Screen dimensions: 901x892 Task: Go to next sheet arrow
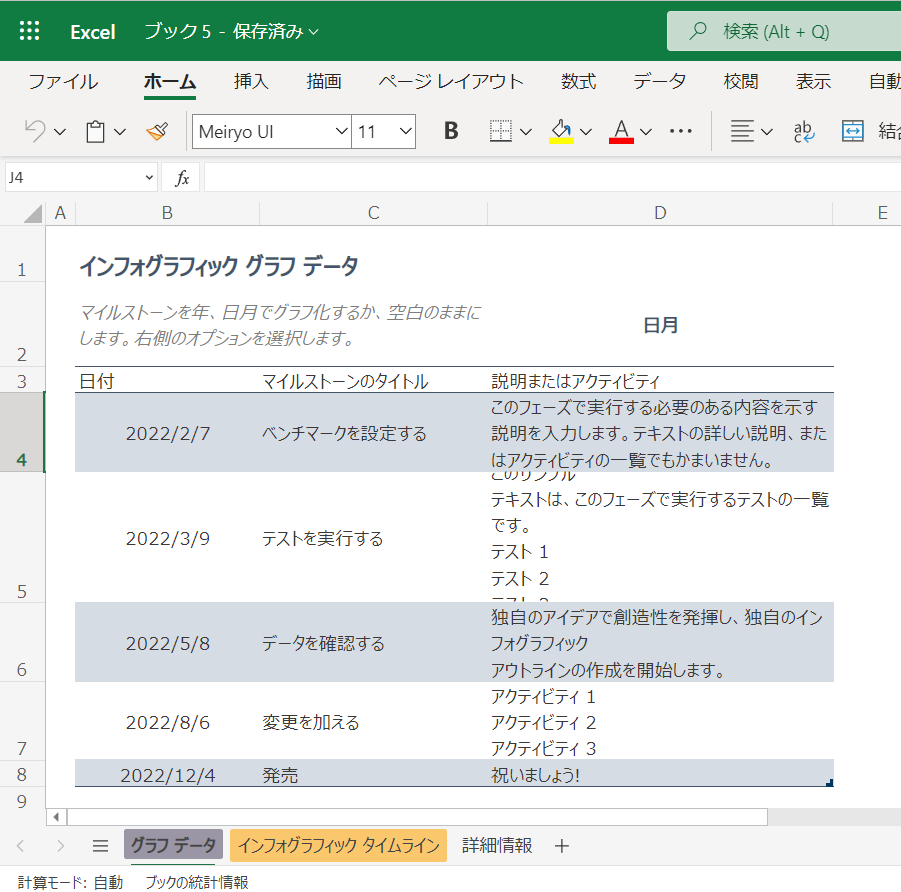tap(60, 845)
